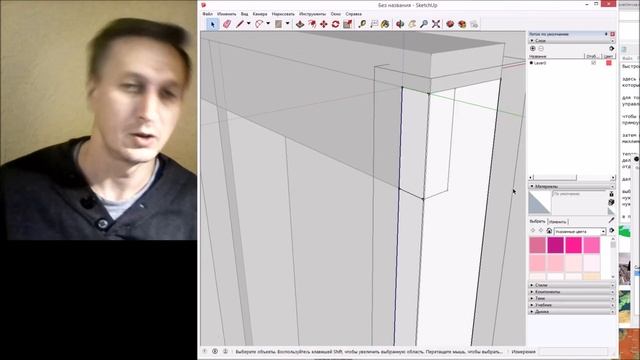Open Extension Warehouse from toolbar
Image resolution: width=640 pixels, height=360 pixels.
click(462, 24)
